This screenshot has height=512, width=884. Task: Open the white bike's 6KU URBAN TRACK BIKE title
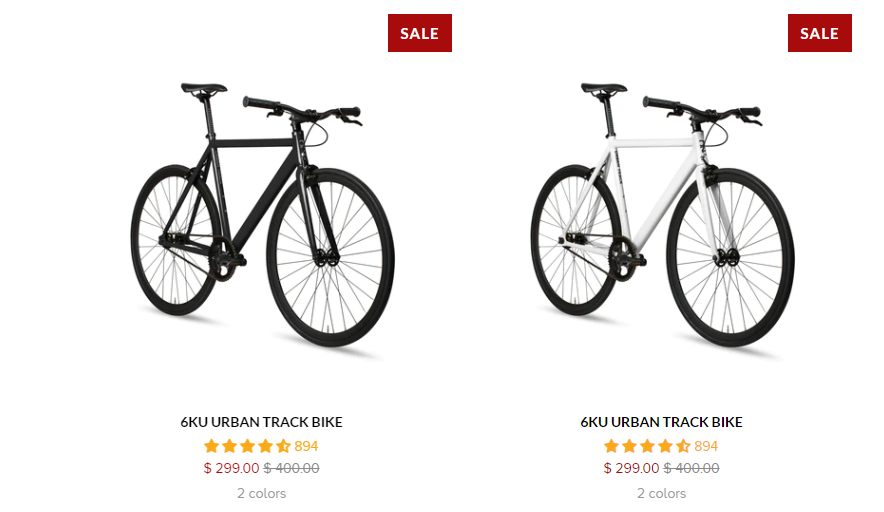662,422
